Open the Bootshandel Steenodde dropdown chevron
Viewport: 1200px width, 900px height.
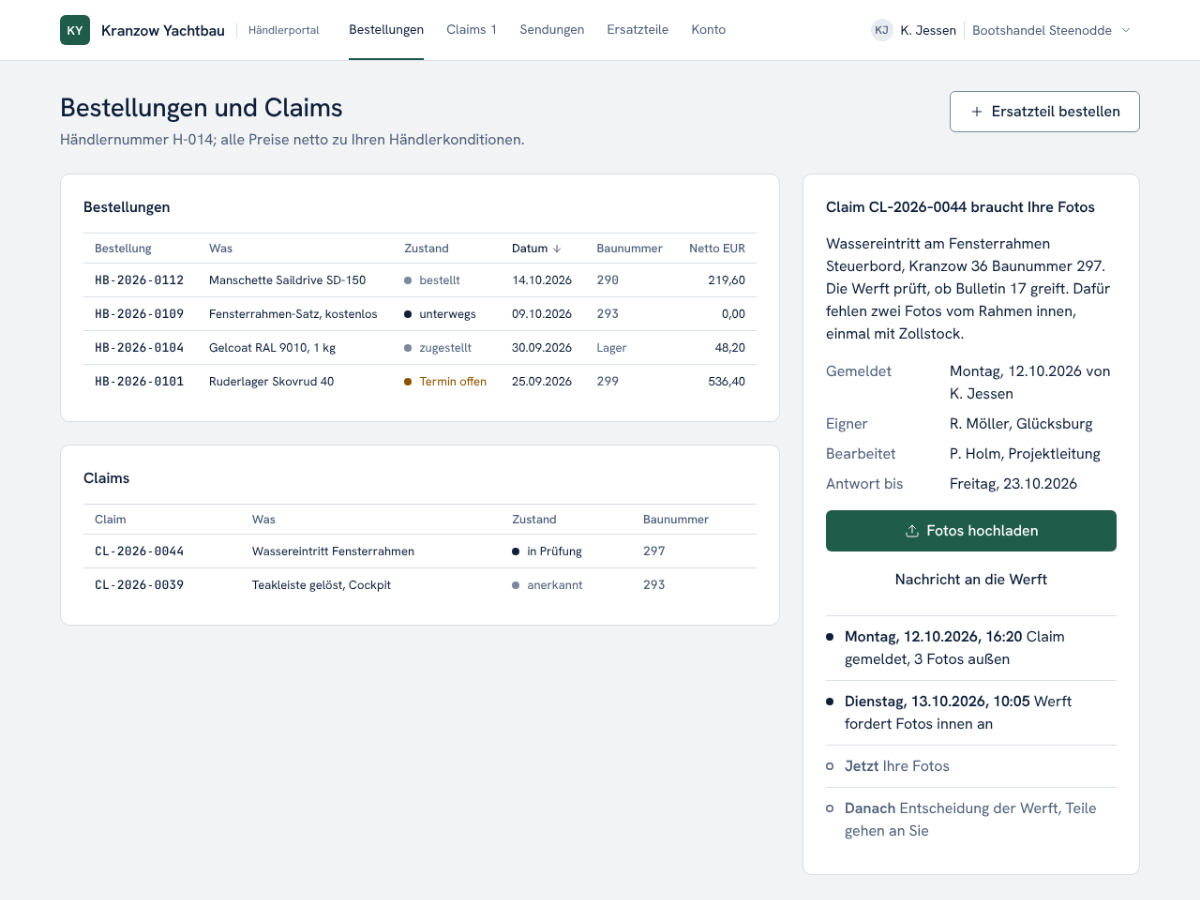1126,30
